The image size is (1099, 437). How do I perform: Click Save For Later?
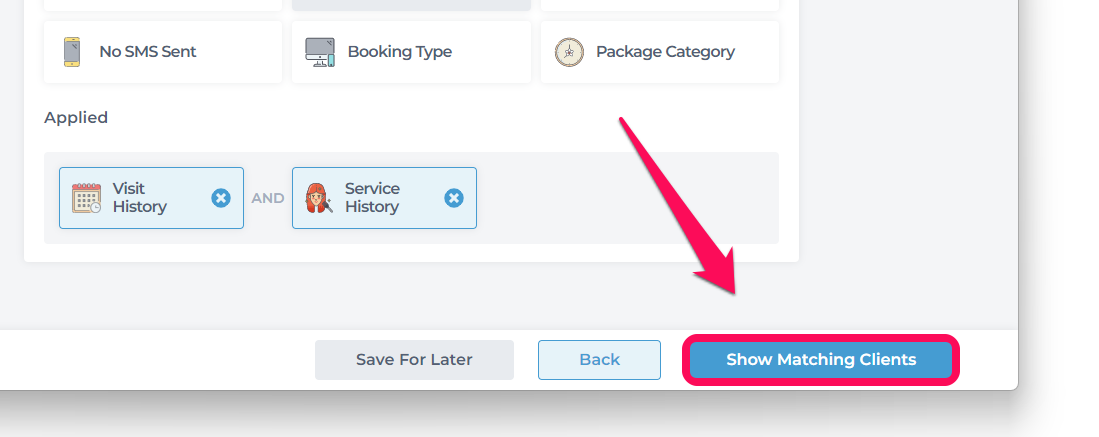click(x=414, y=360)
